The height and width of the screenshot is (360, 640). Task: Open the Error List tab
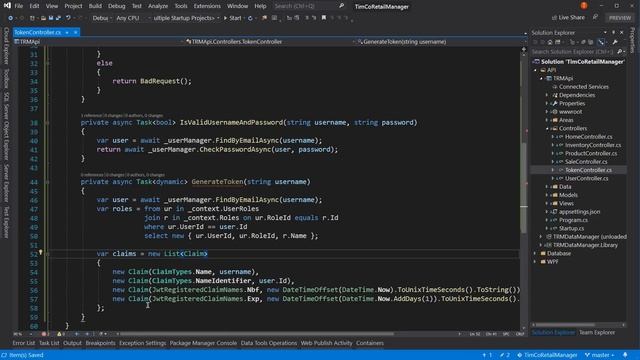coord(24,343)
